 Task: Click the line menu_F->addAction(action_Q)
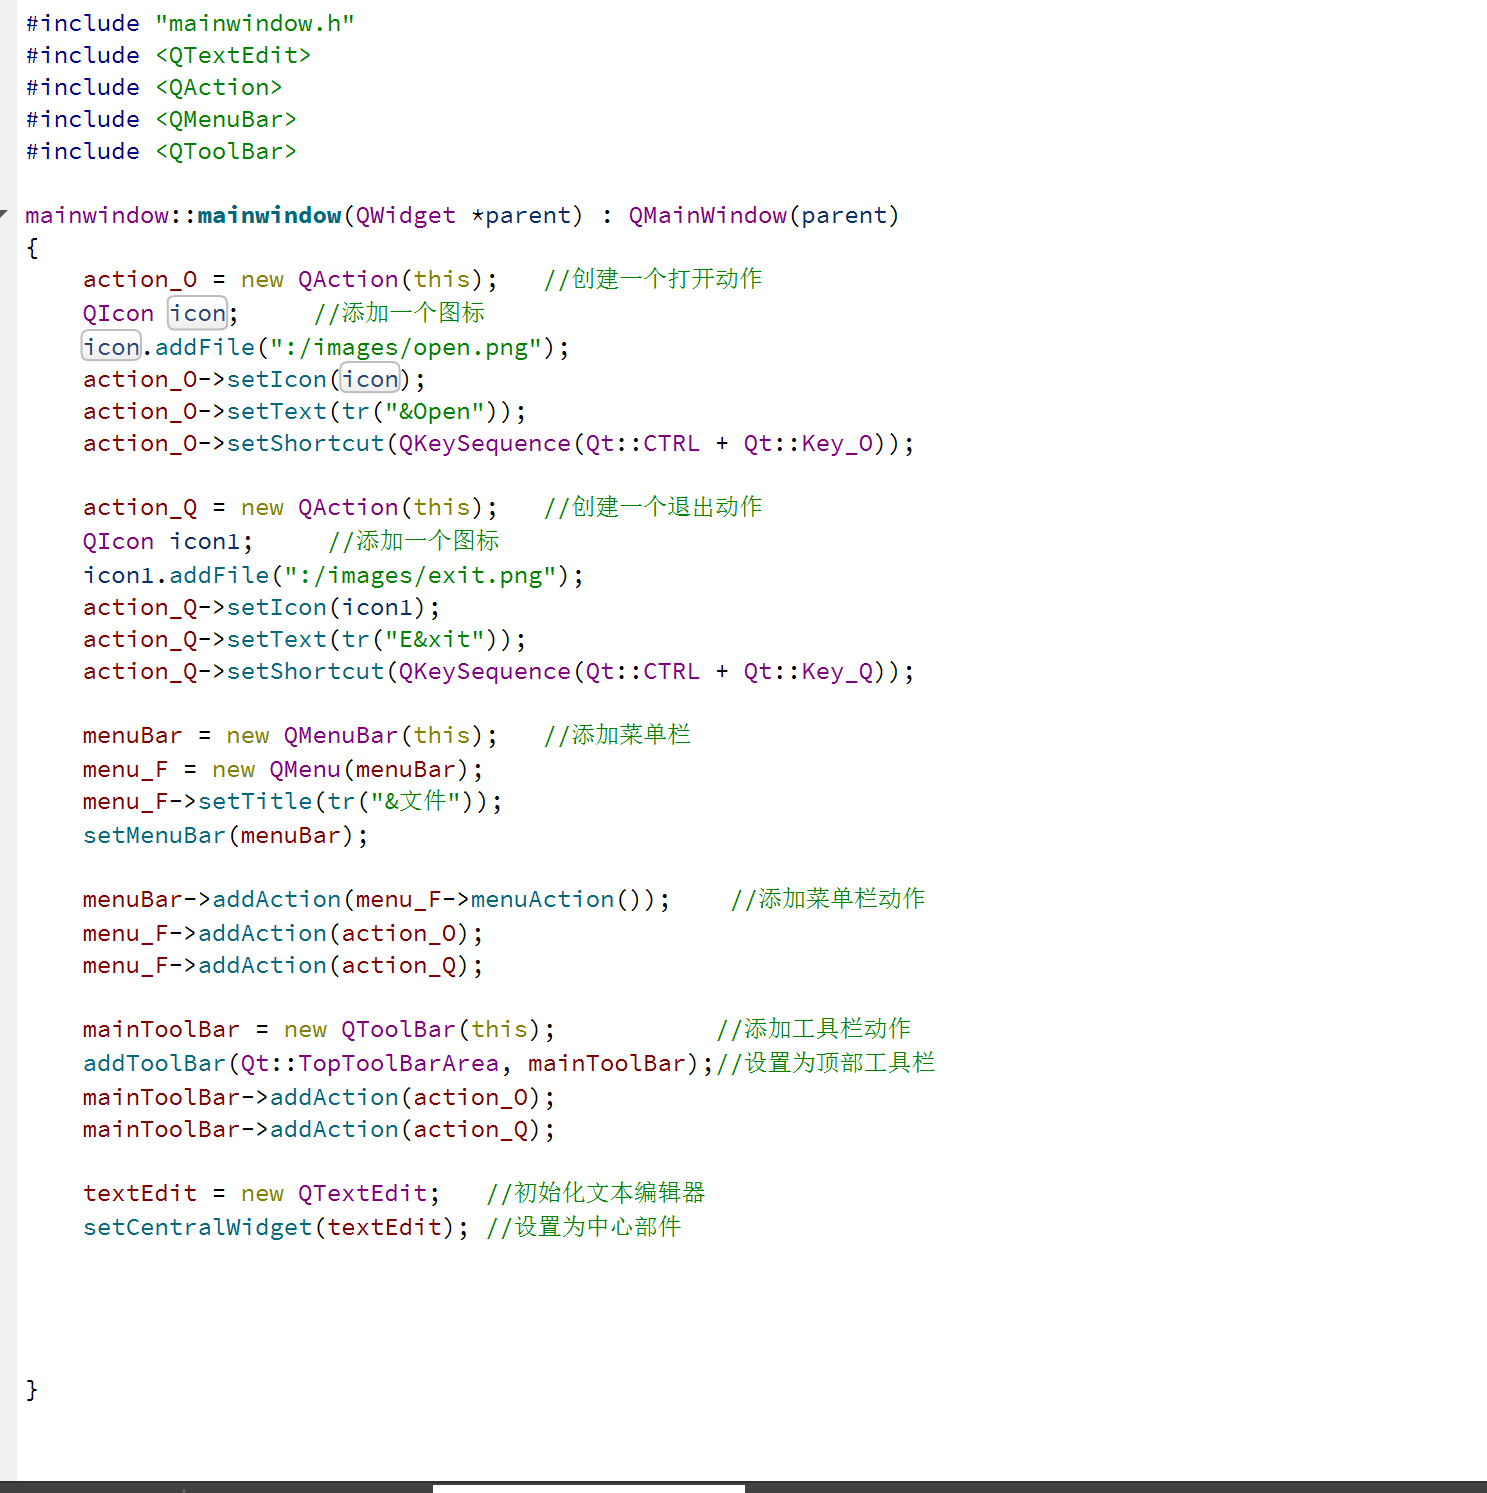[283, 965]
